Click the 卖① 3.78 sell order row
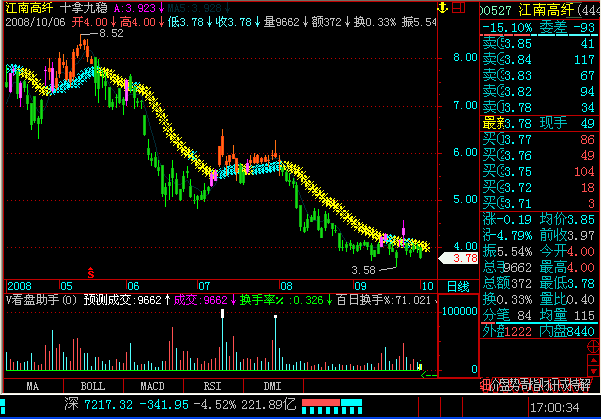The width and height of the screenshot is (601, 419). (x=539, y=108)
